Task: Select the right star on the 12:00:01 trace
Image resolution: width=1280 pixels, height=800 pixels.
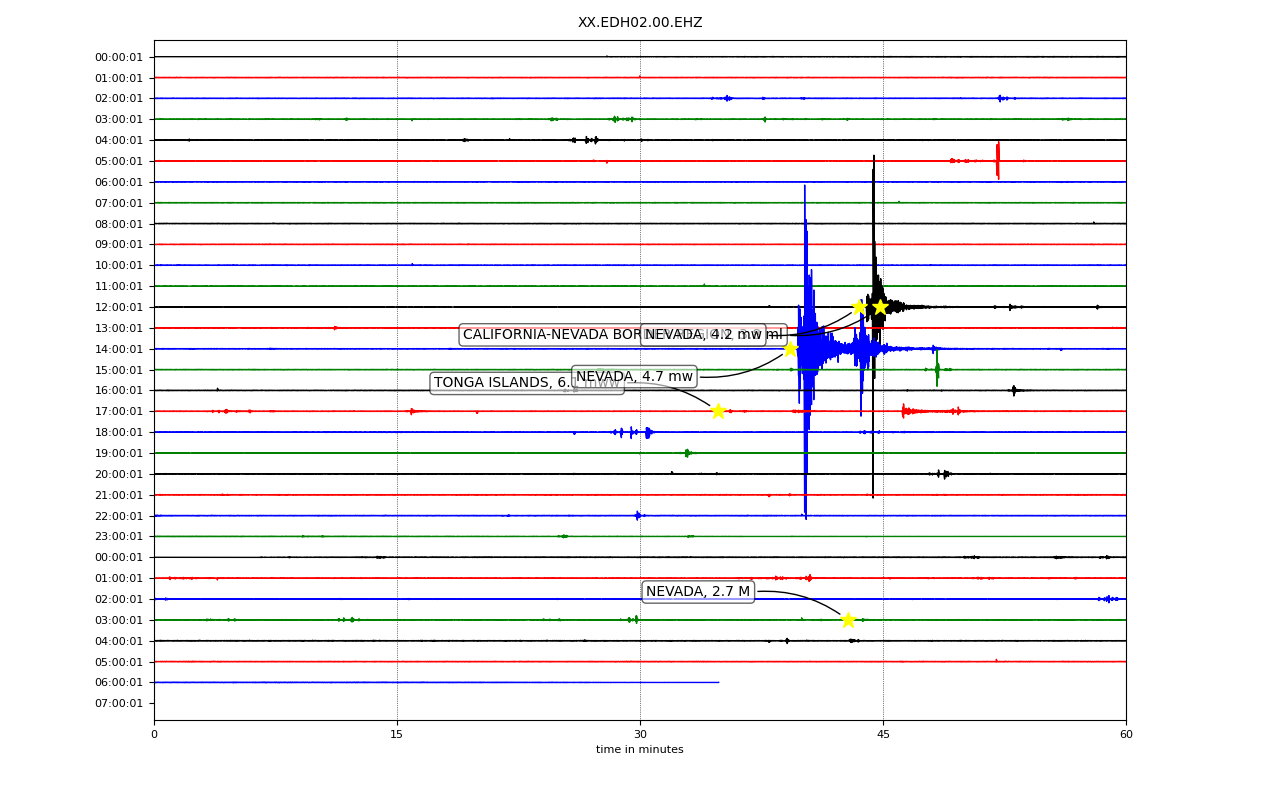Action: pyautogui.click(x=880, y=307)
